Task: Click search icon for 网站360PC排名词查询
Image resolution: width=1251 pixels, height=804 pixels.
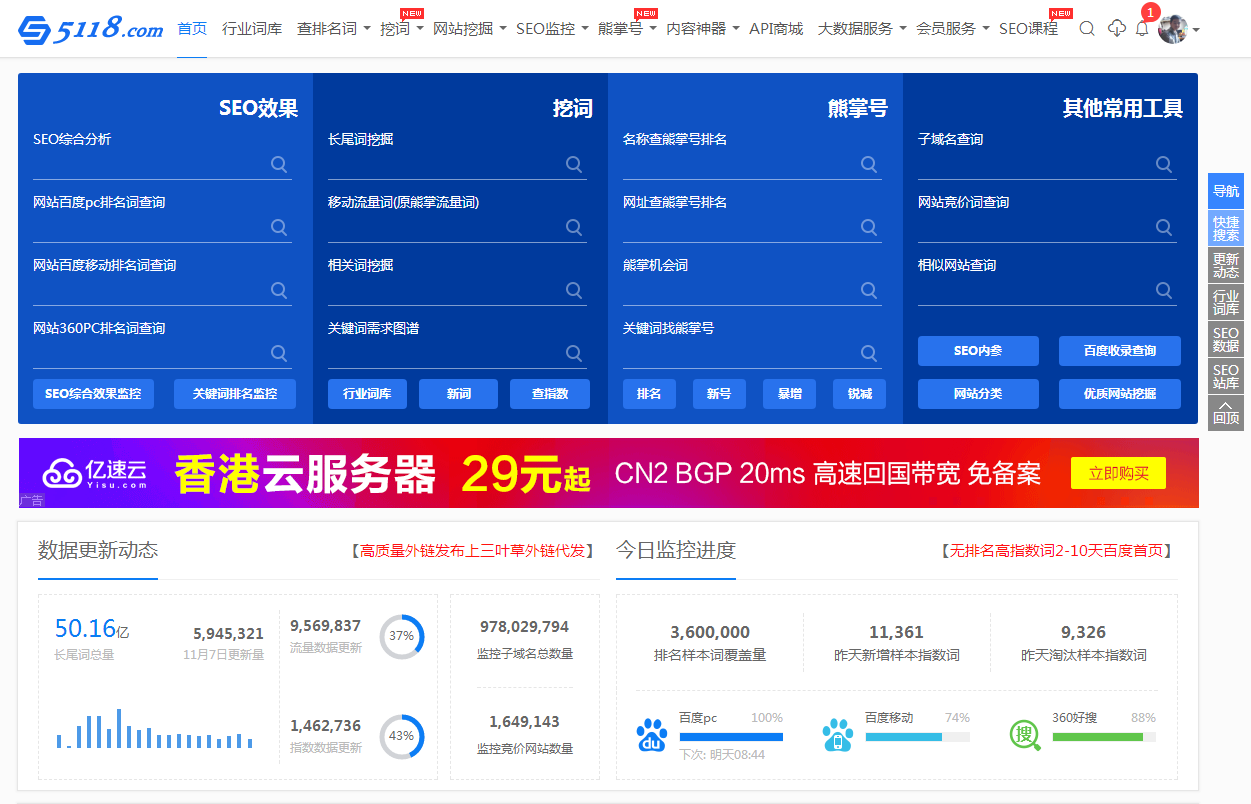Action: pos(279,353)
